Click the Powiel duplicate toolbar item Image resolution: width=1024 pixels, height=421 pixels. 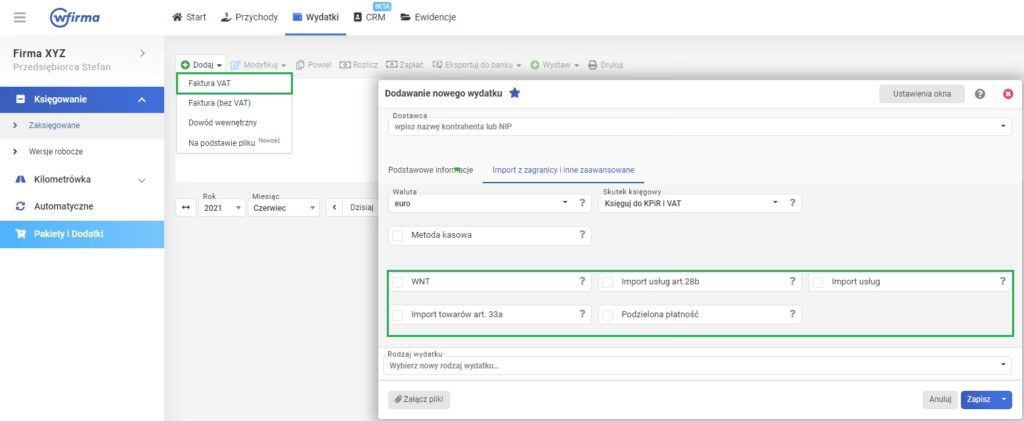tap(313, 65)
